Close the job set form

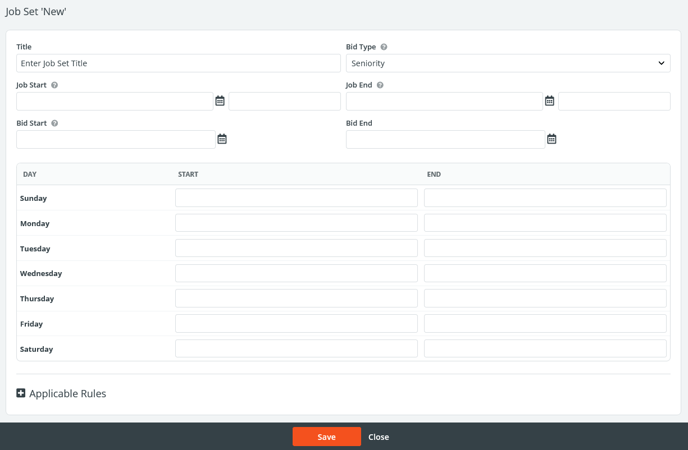(378, 437)
